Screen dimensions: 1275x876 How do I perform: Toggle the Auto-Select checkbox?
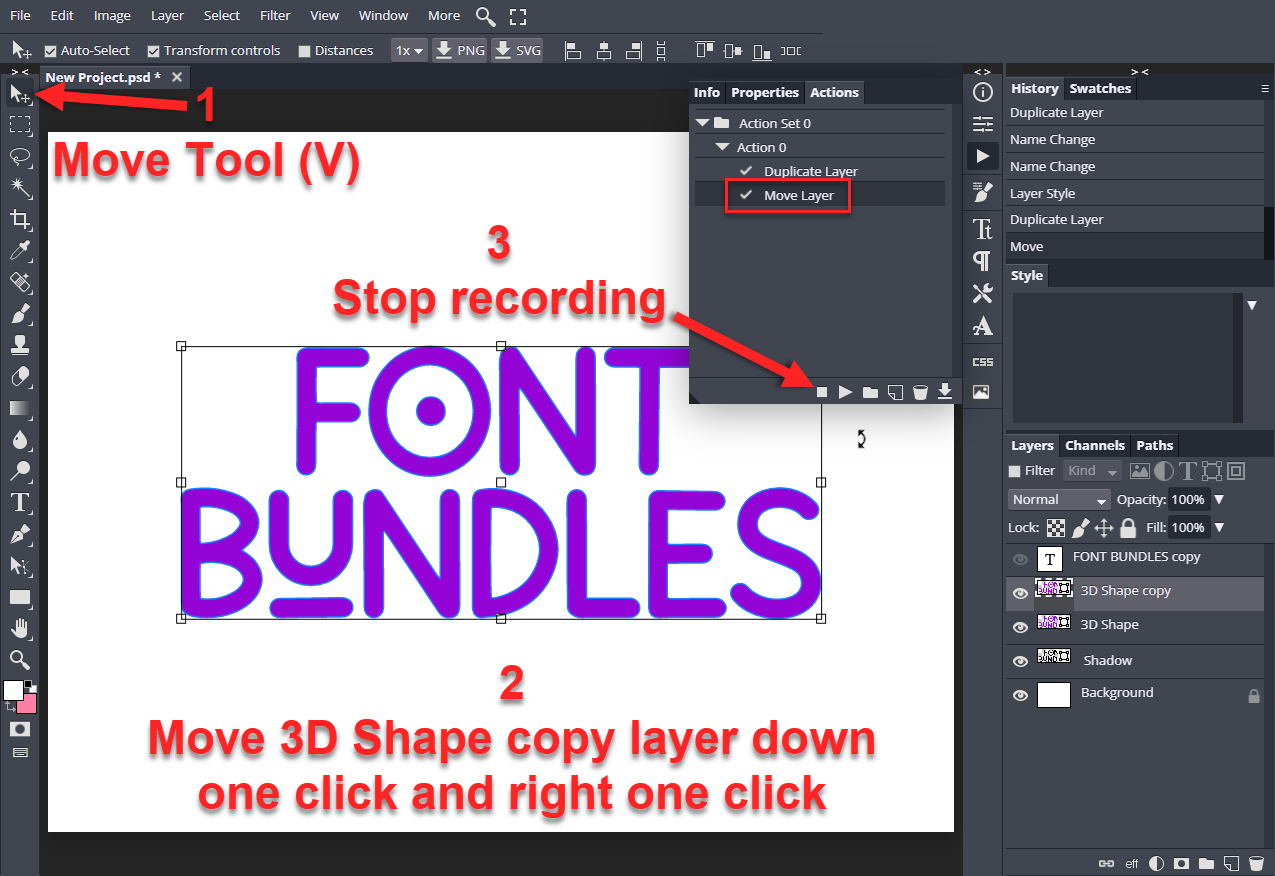click(50, 51)
